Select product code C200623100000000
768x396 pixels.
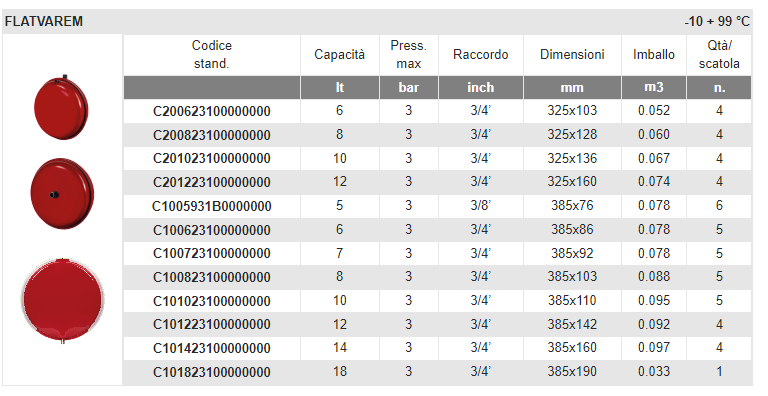[x=212, y=111]
